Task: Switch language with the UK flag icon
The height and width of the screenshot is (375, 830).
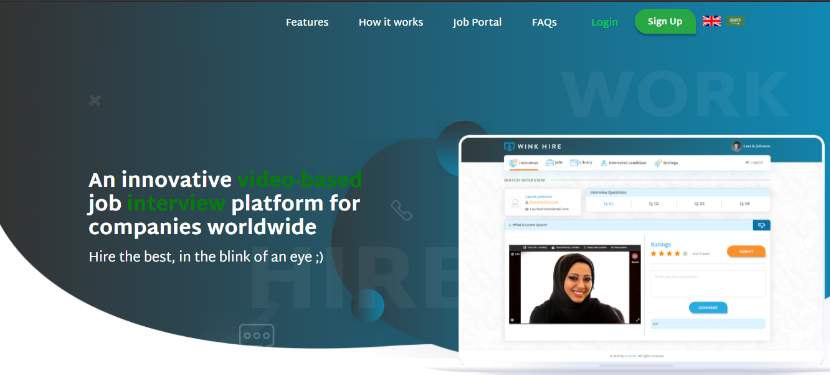Action: (711, 21)
